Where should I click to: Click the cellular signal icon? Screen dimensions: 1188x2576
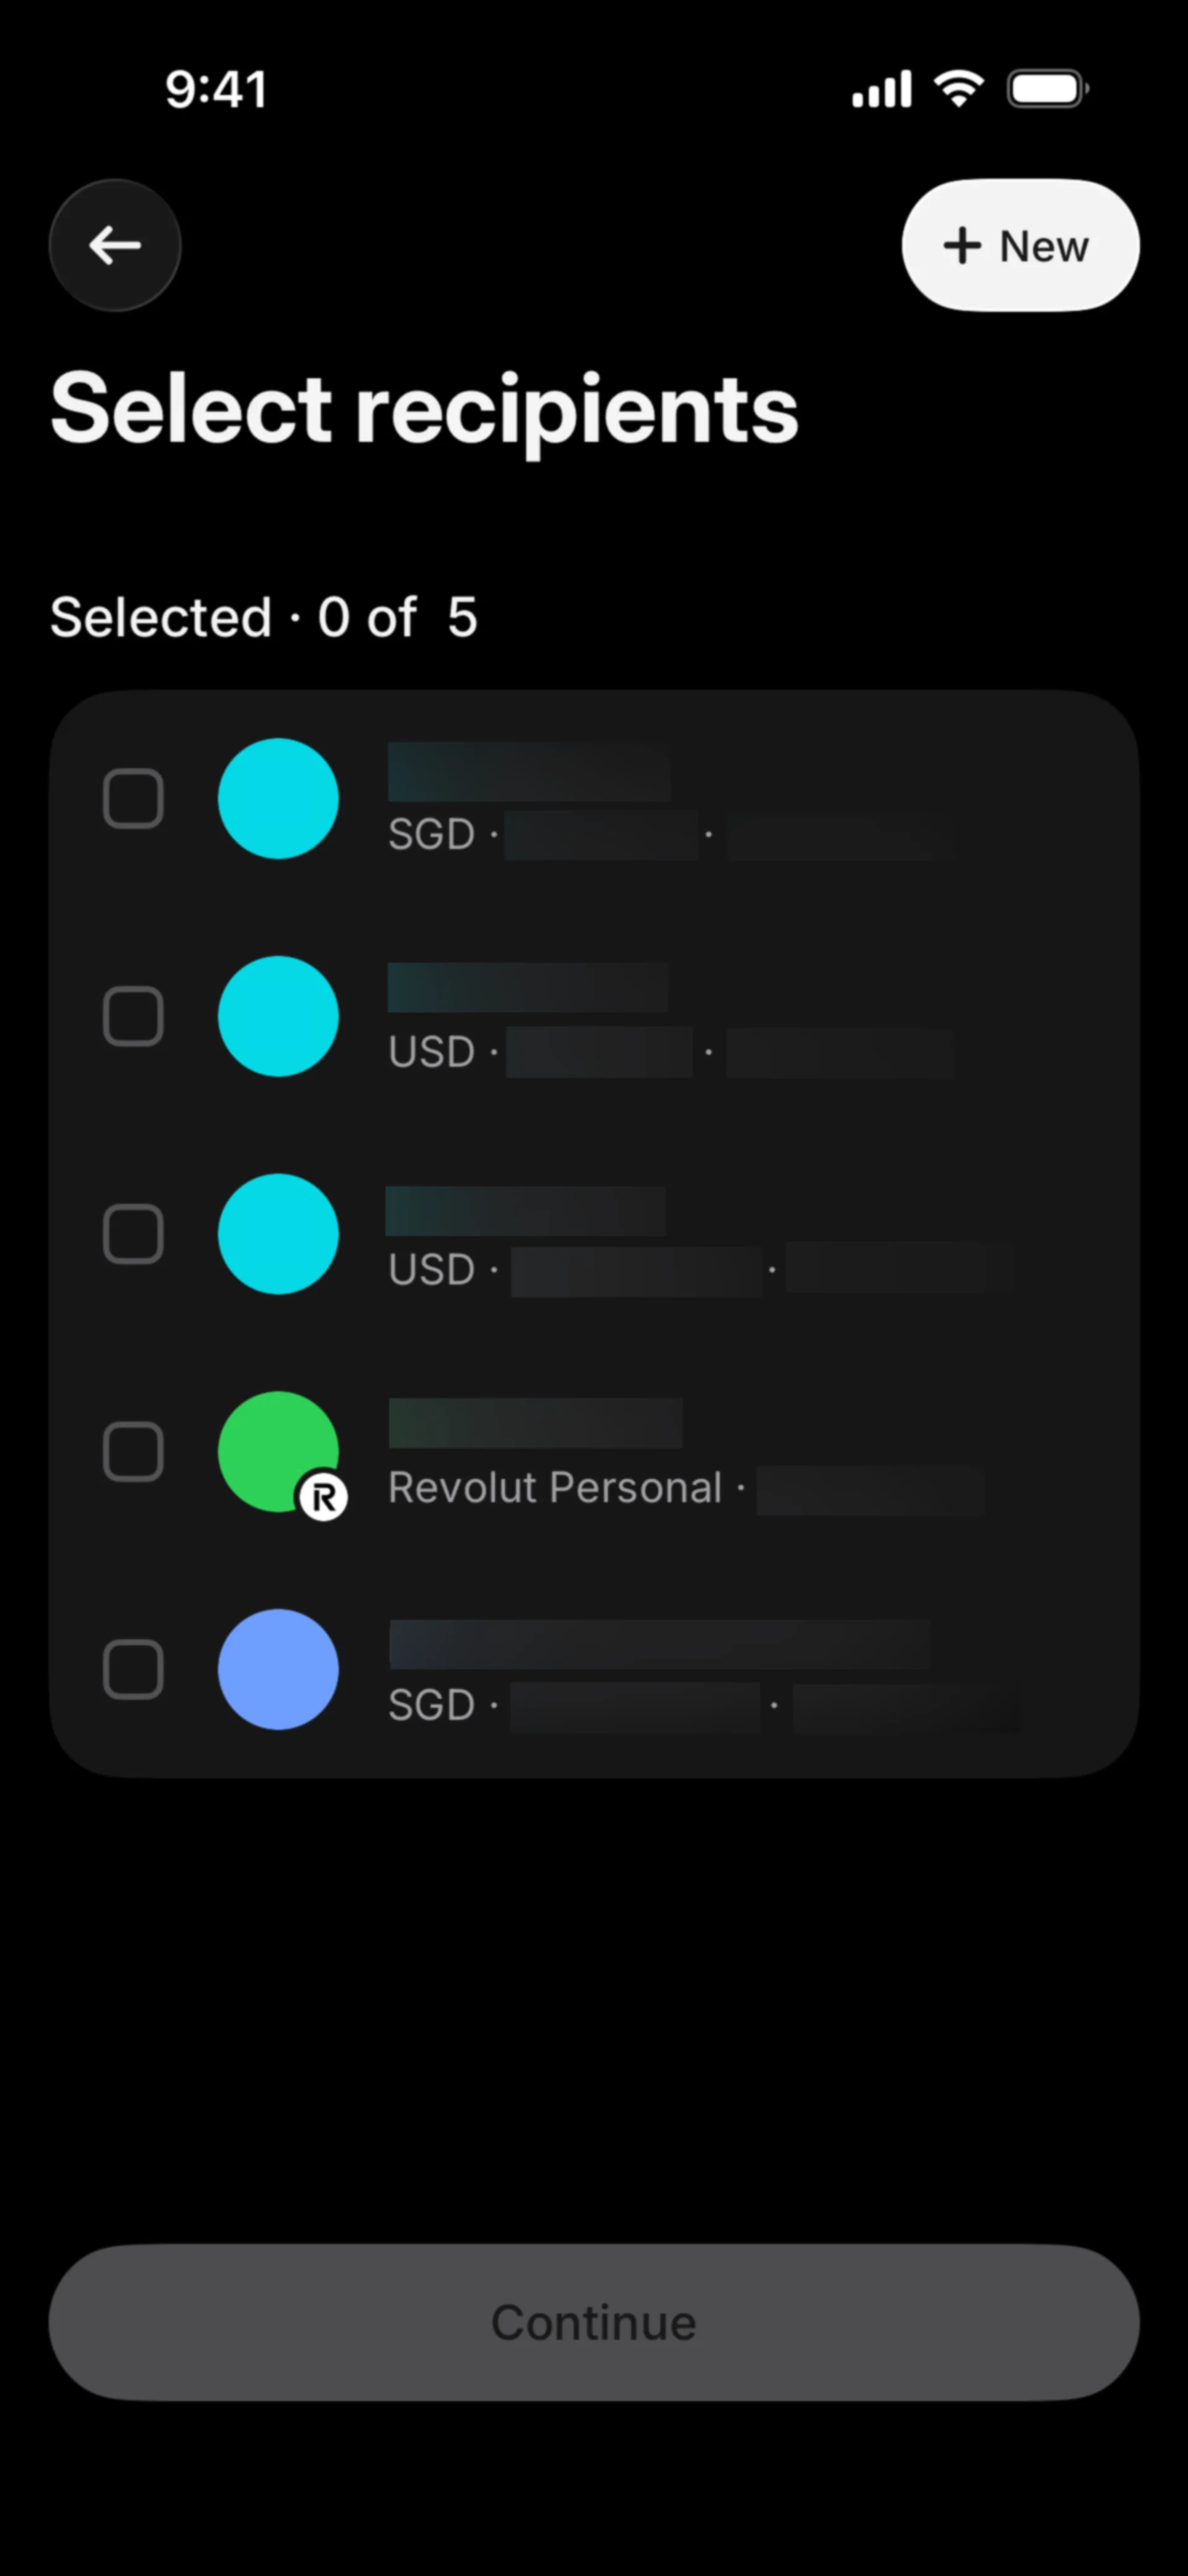coord(881,89)
